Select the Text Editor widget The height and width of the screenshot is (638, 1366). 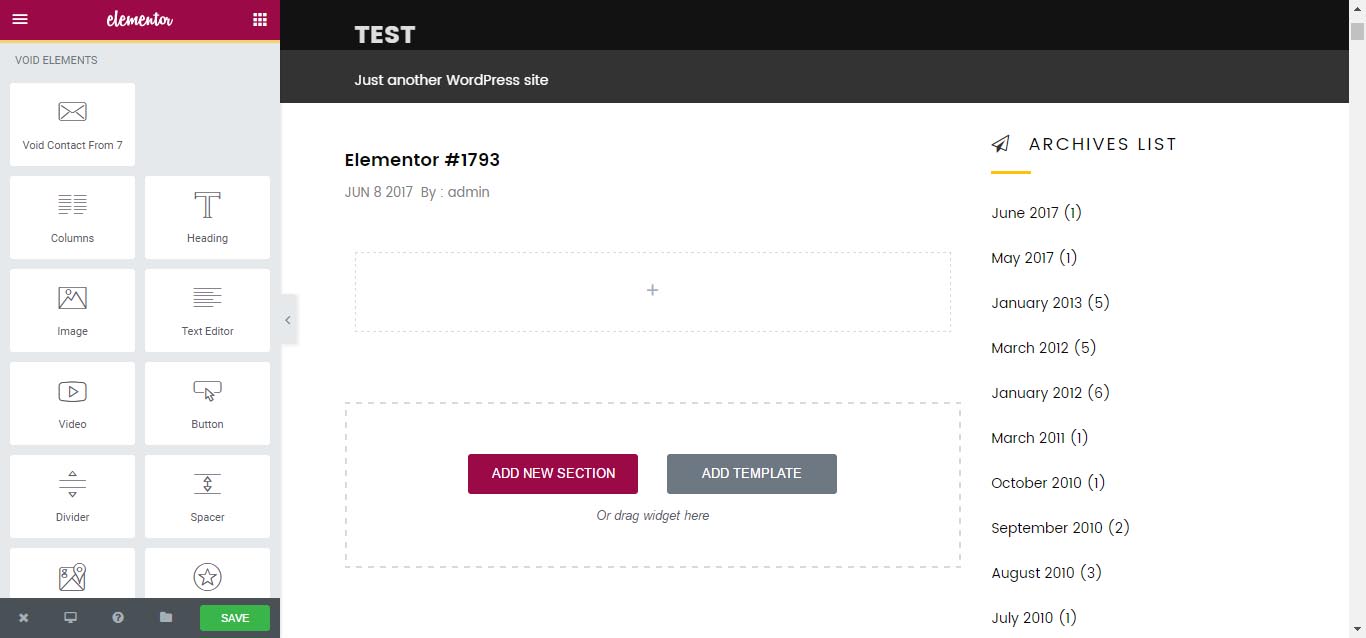207,310
